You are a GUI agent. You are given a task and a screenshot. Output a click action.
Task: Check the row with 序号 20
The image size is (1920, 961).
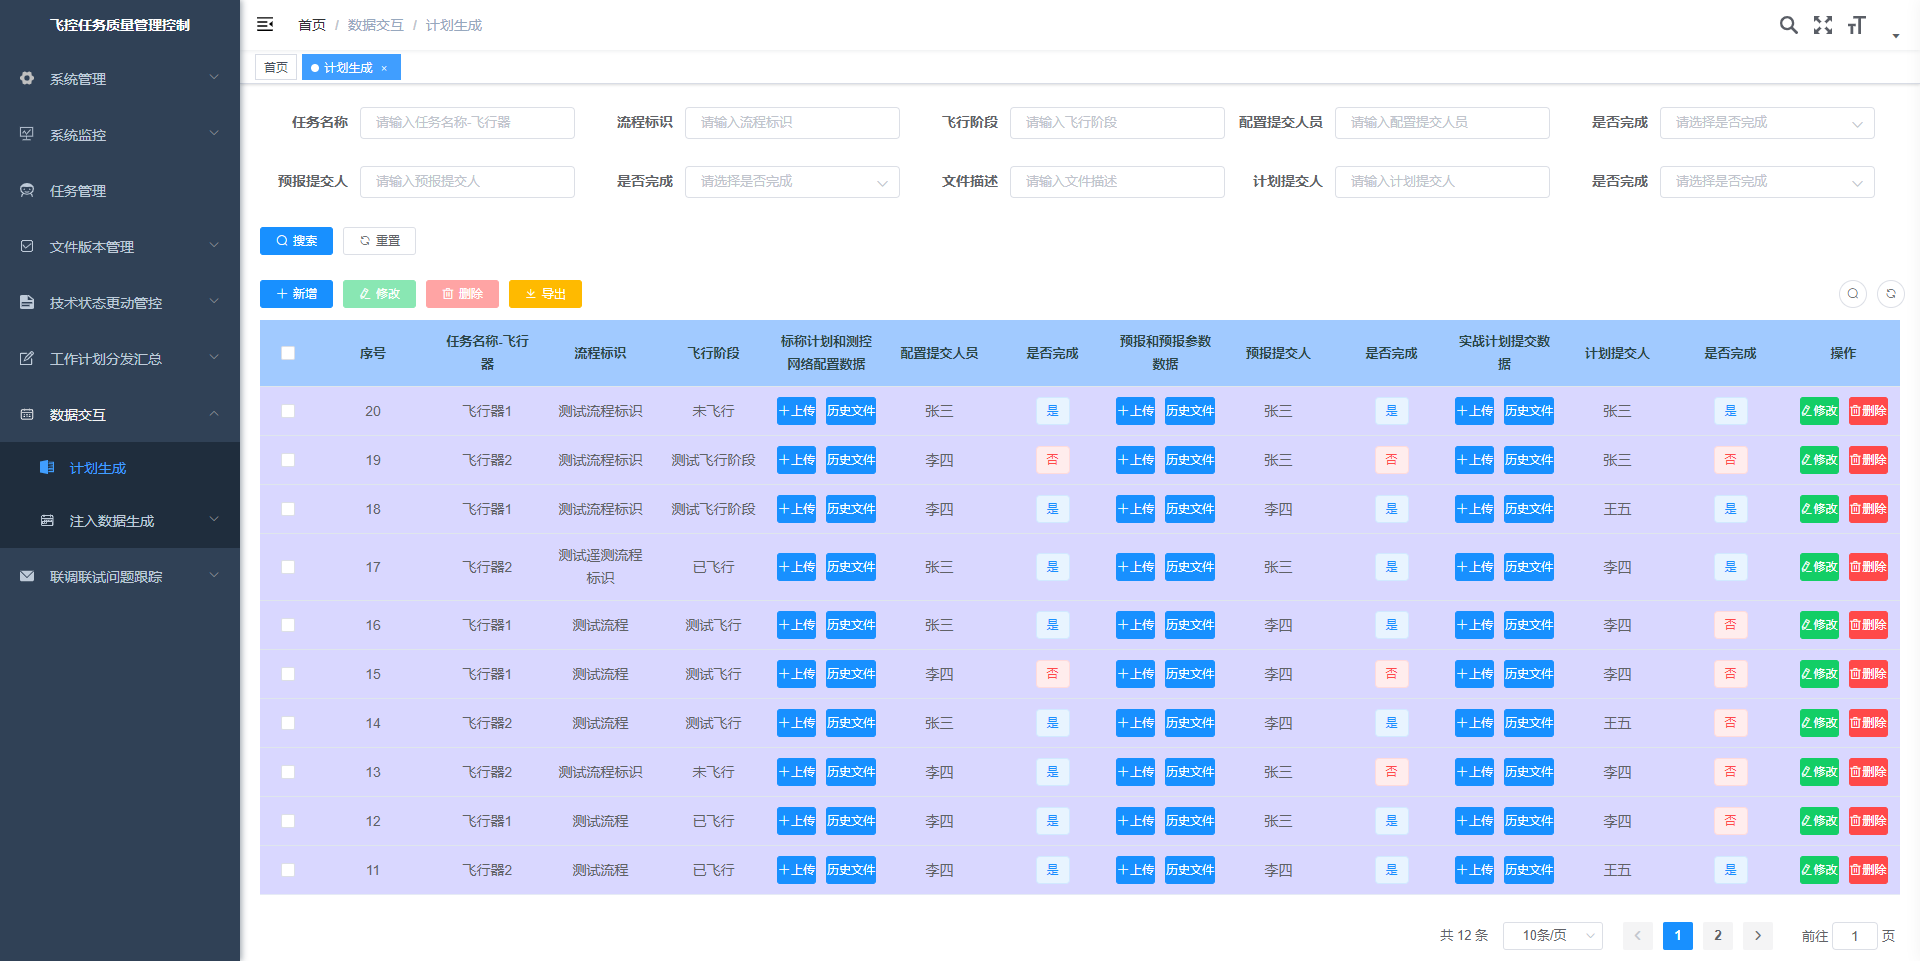click(x=288, y=411)
